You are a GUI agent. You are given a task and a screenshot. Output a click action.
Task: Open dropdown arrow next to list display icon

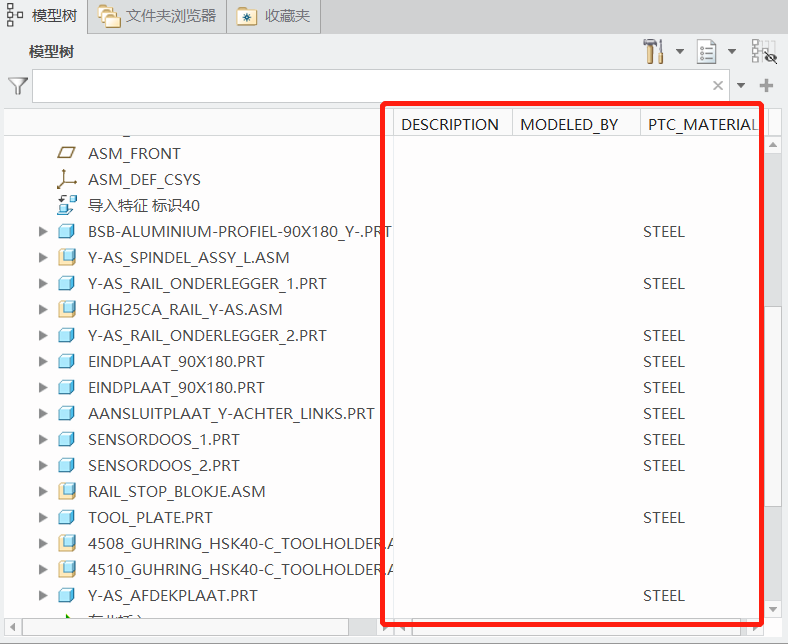click(x=732, y=52)
